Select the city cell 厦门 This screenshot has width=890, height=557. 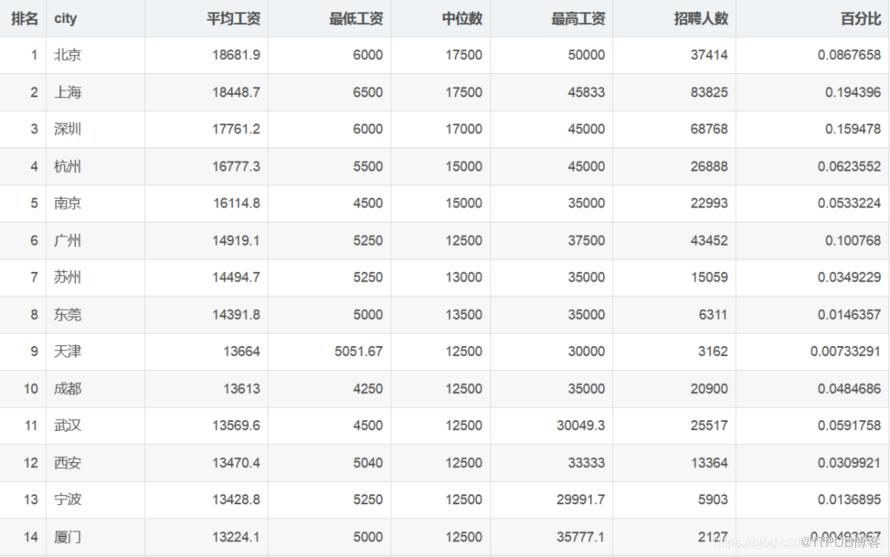(x=68, y=537)
